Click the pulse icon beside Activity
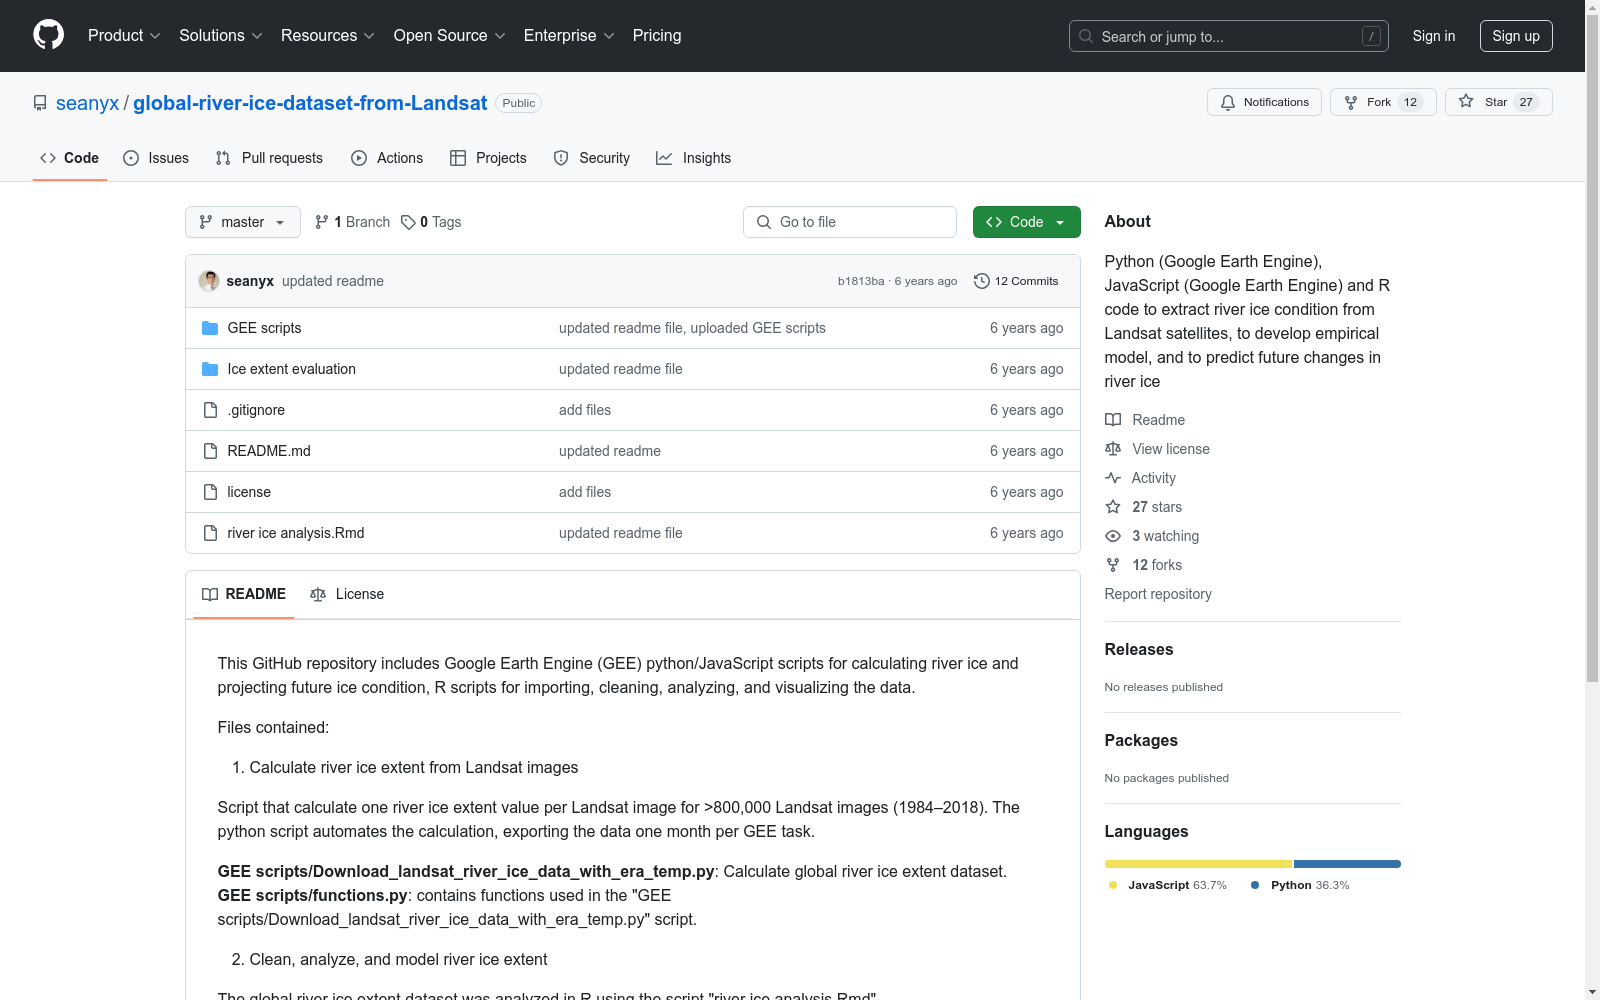 (x=1113, y=478)
